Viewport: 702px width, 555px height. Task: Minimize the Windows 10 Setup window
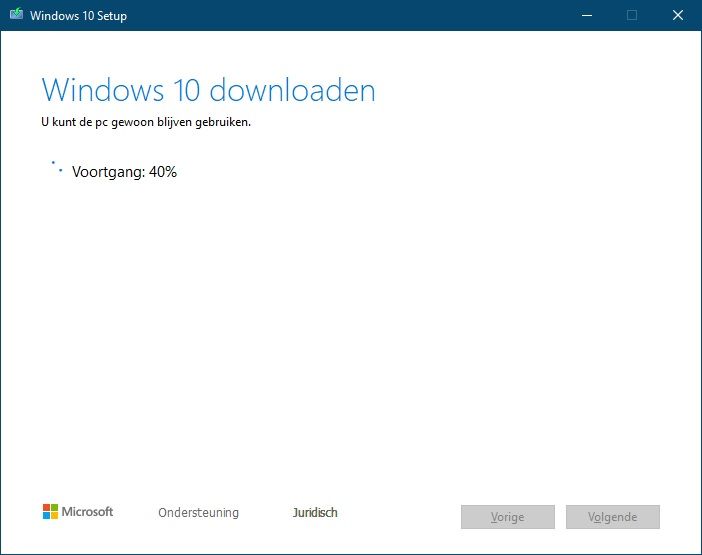click(x=587, y=15)
